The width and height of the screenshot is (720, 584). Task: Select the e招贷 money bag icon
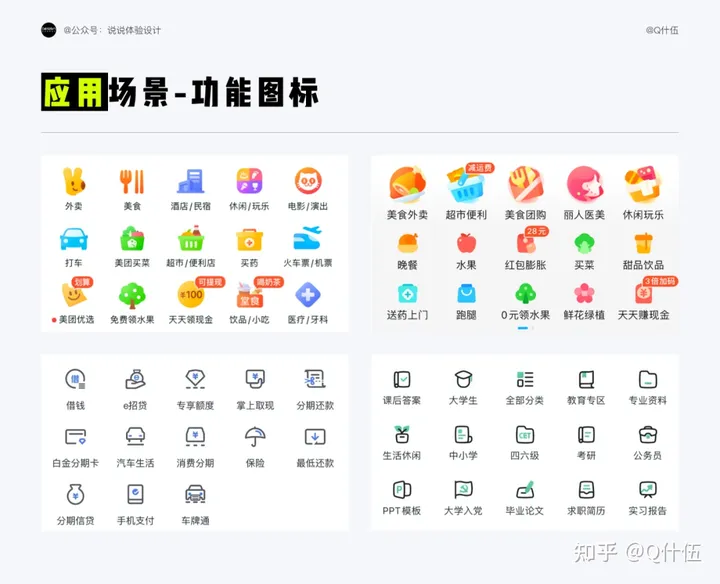tap(135, 379)
